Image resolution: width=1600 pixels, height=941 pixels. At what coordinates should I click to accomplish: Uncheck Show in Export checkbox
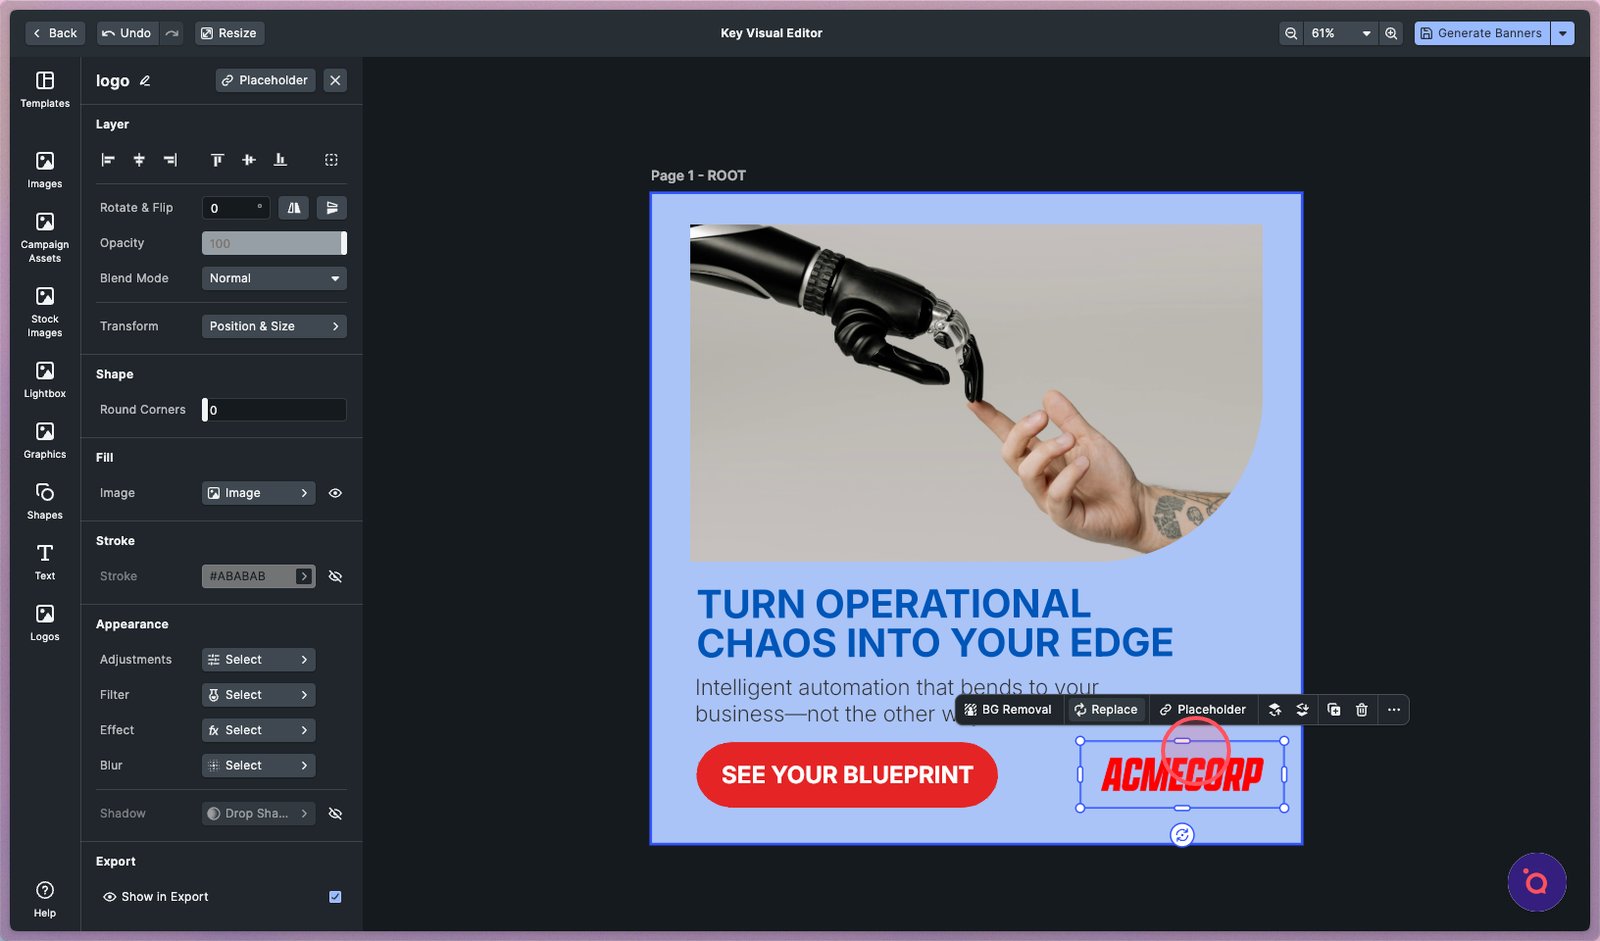pyautogui.click(x=335, y=897)
